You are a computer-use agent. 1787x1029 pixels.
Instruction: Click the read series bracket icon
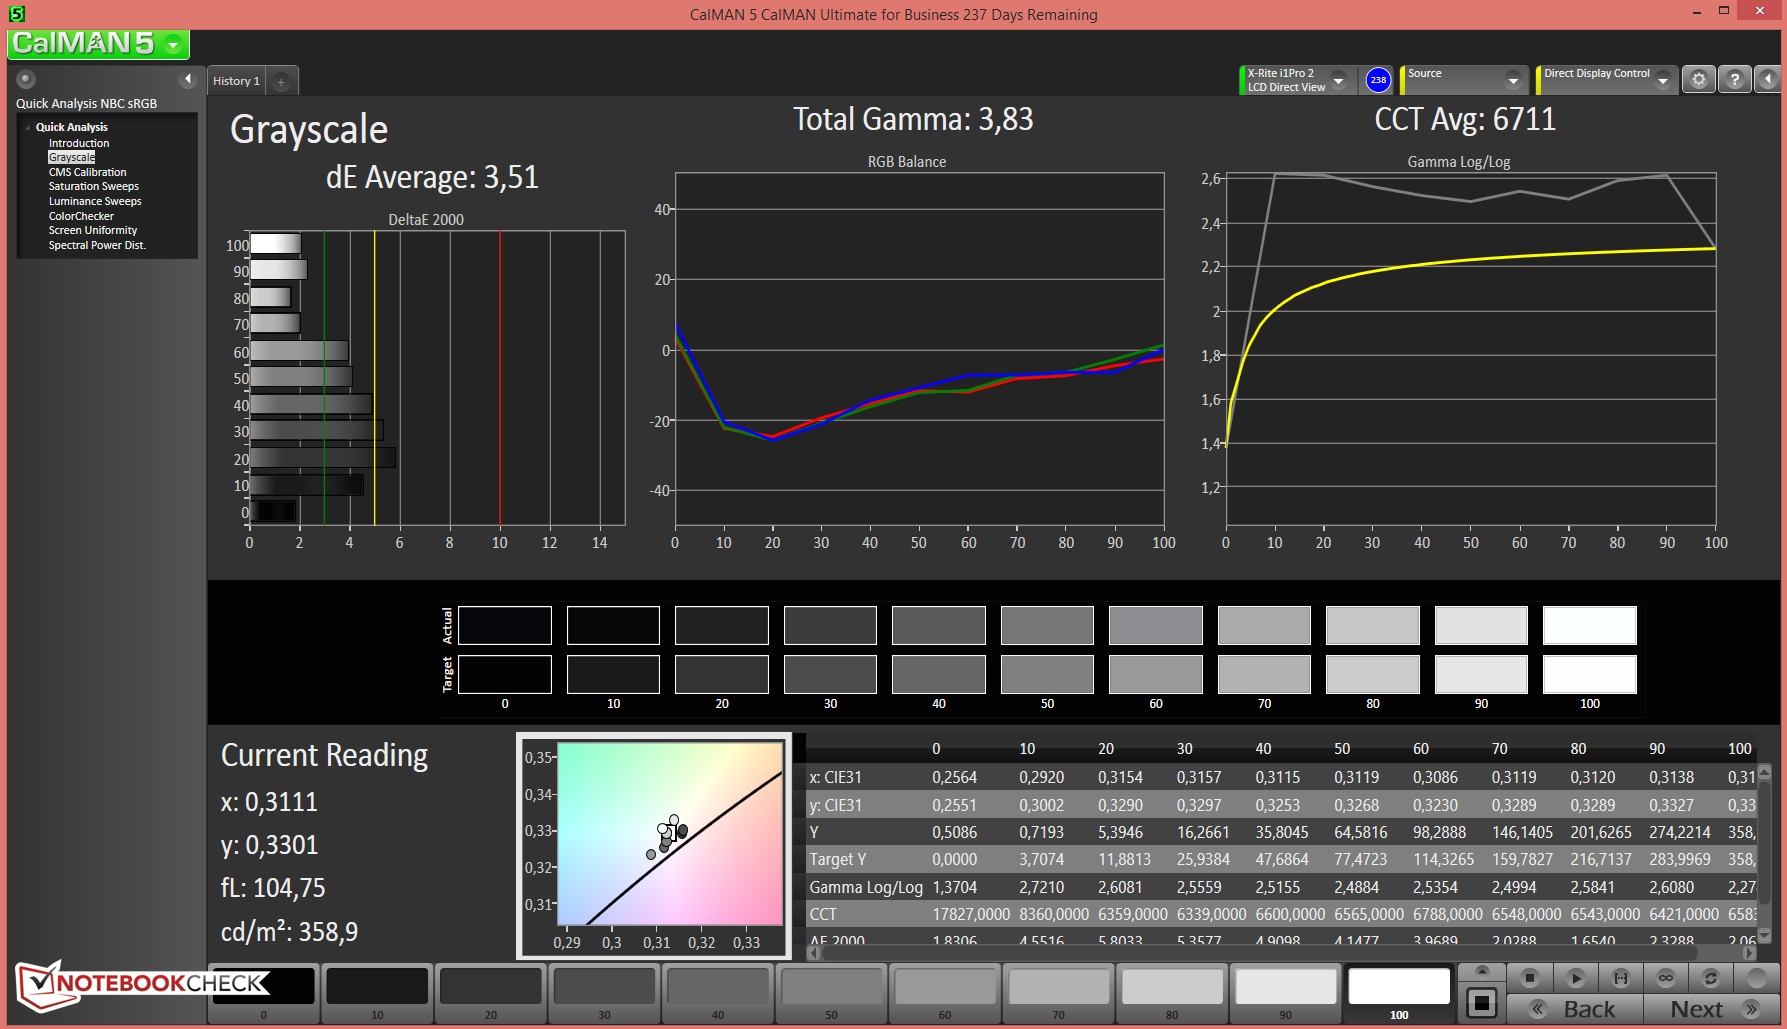[x=1621, y=978]
